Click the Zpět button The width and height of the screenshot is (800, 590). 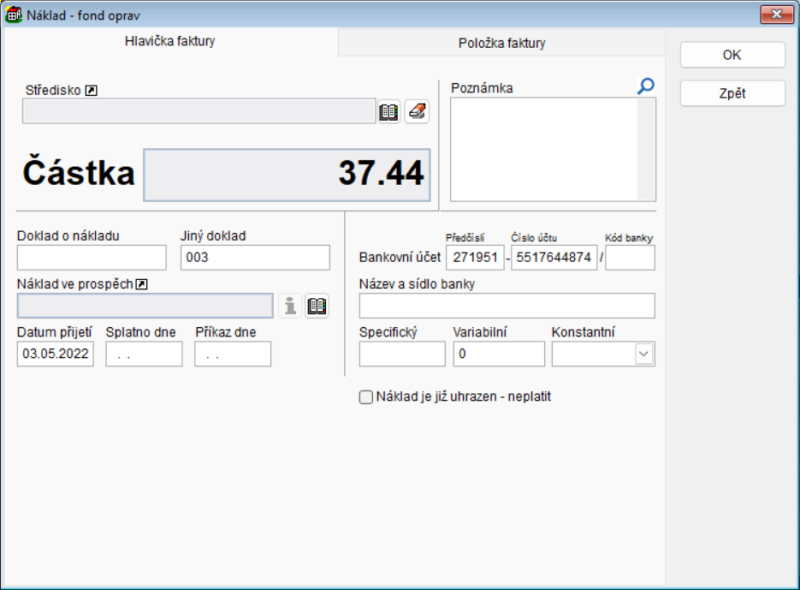click(732, 94)
